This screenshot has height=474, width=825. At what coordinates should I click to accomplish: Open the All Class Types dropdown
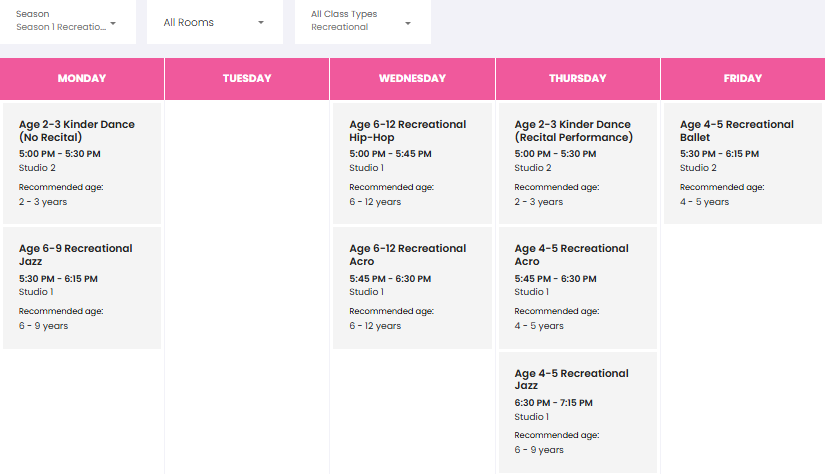click(363, 22)
